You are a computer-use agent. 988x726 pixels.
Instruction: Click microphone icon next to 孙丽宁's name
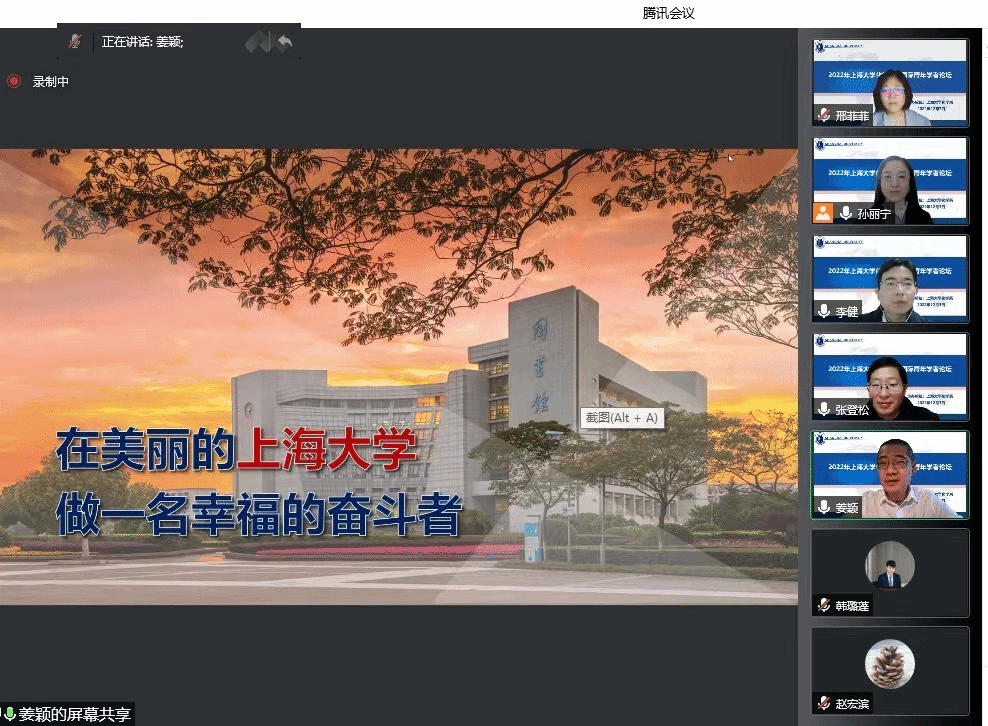tap(845, 213)
